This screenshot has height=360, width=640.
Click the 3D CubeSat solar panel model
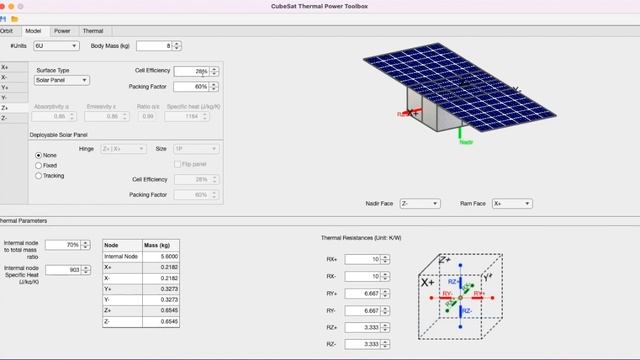460,87
